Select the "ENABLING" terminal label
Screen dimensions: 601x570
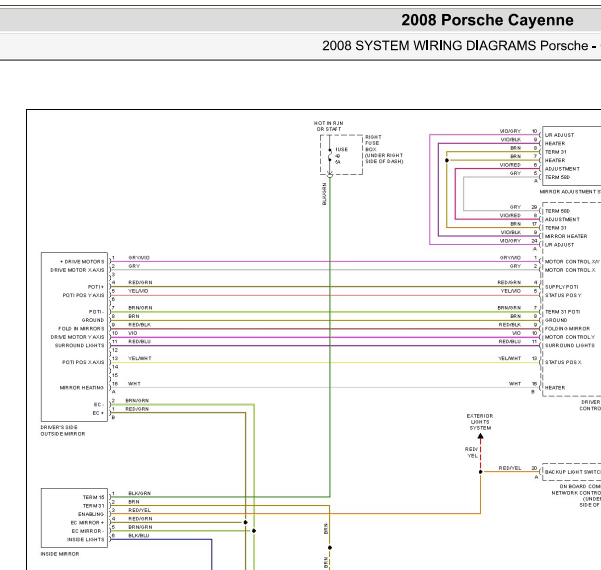[x=91, y=514]
